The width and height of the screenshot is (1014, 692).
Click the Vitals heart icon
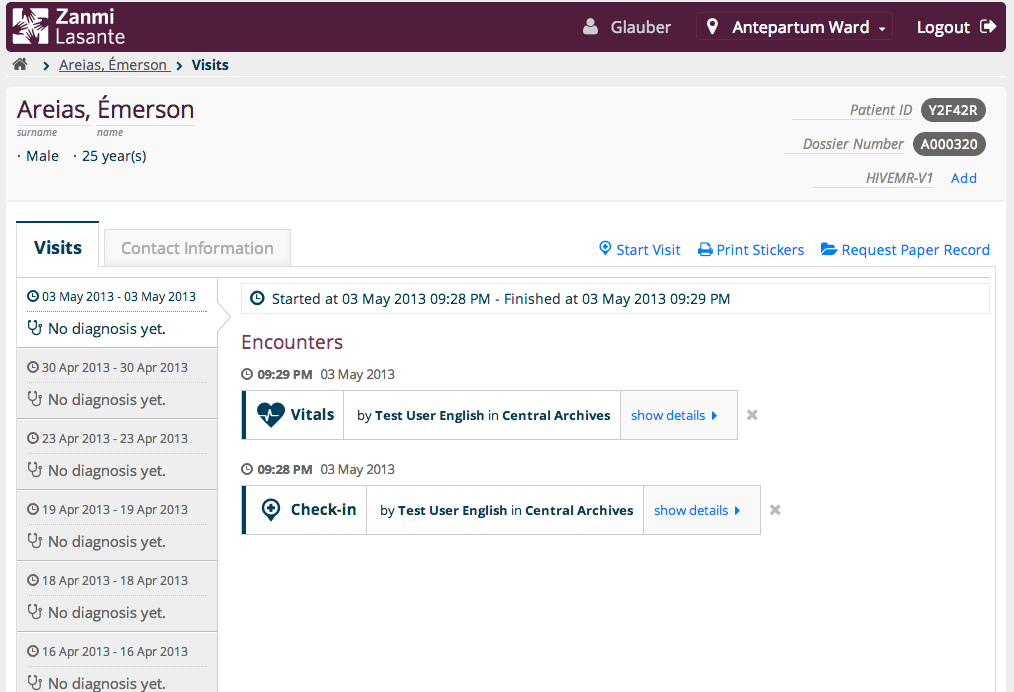click(271, 415)
